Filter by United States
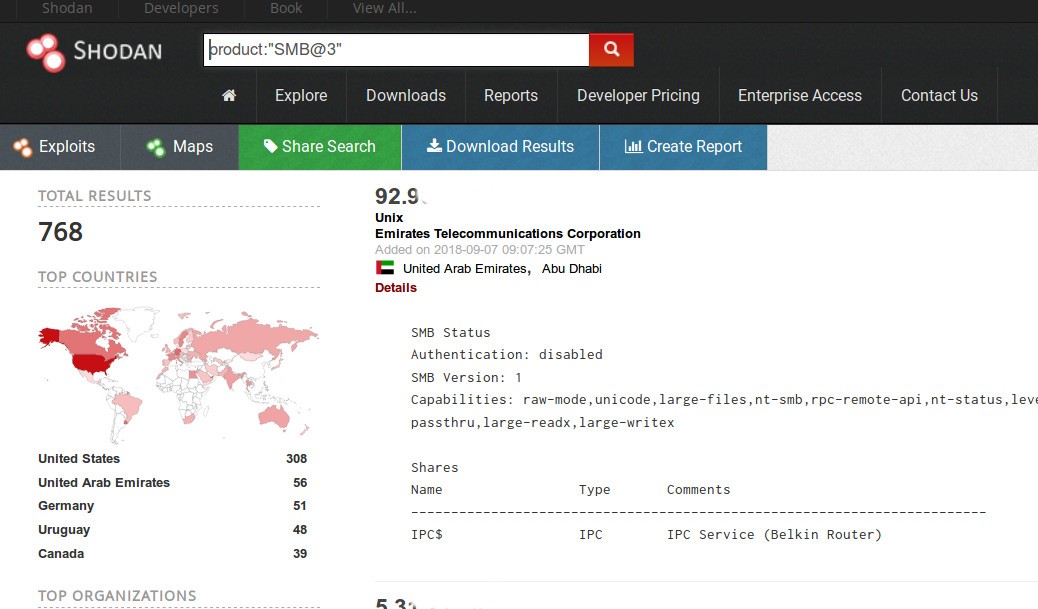This screenshot has width=1038, height=609. (x=79, y=459)
